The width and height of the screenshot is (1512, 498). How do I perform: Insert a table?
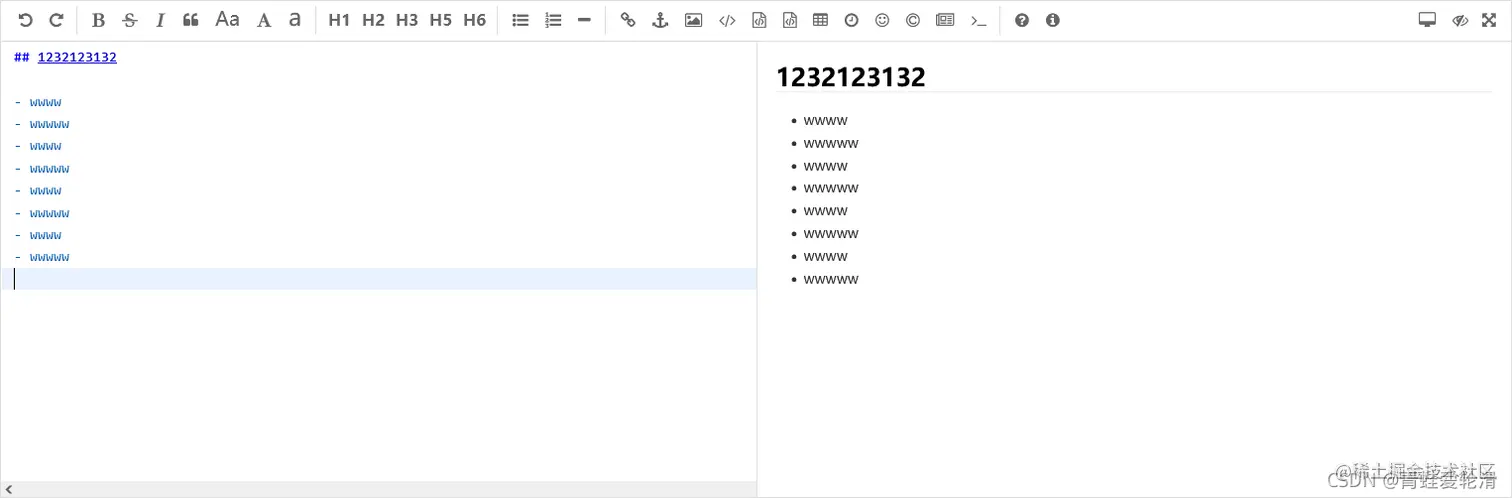tap(821, 20)
